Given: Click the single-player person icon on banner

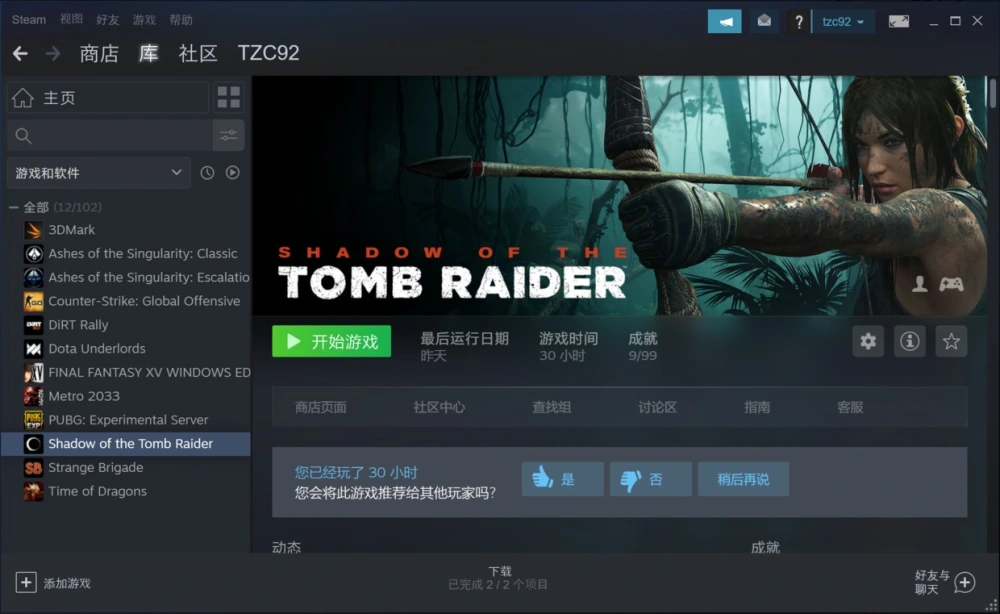Looking at the screenshot, I should point(920,284).
